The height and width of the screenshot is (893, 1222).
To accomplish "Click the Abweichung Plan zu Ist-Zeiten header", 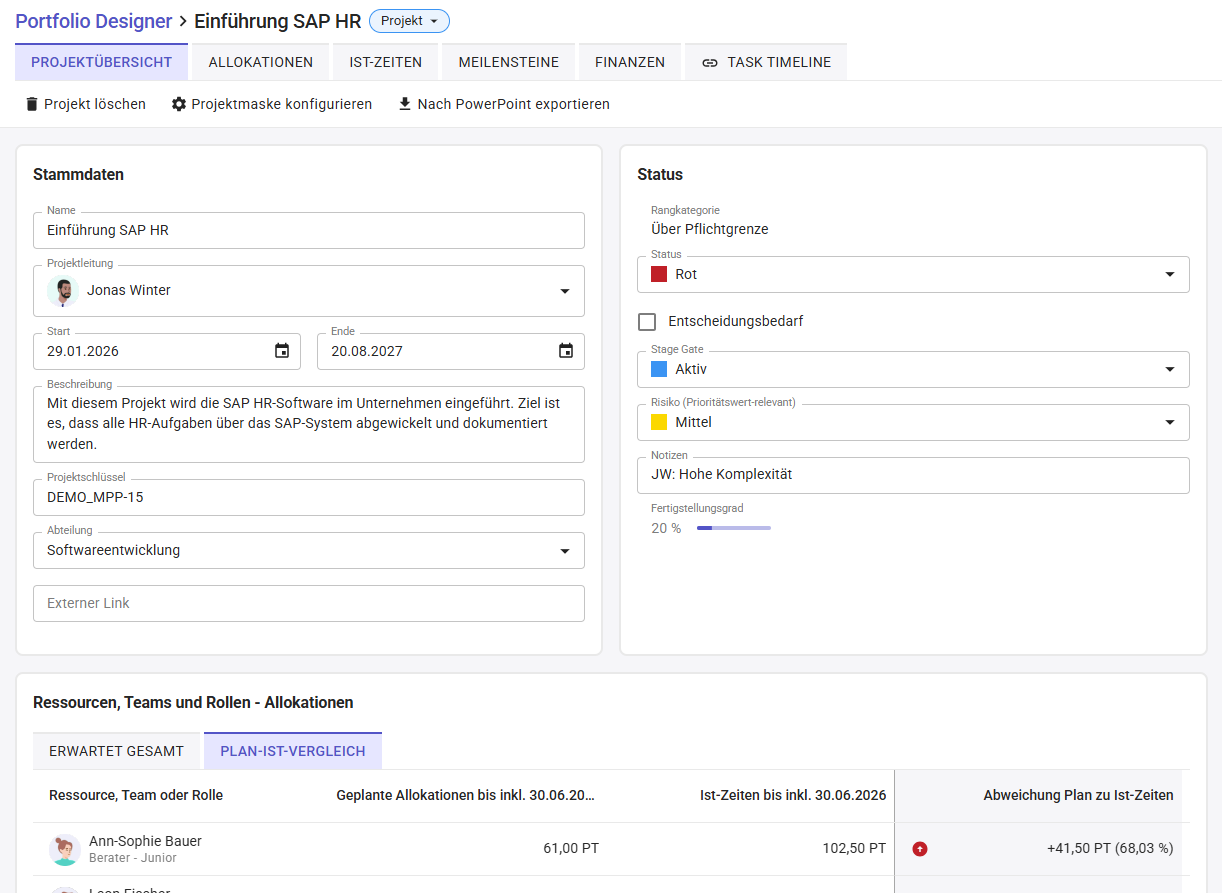I will [1078, 795].
